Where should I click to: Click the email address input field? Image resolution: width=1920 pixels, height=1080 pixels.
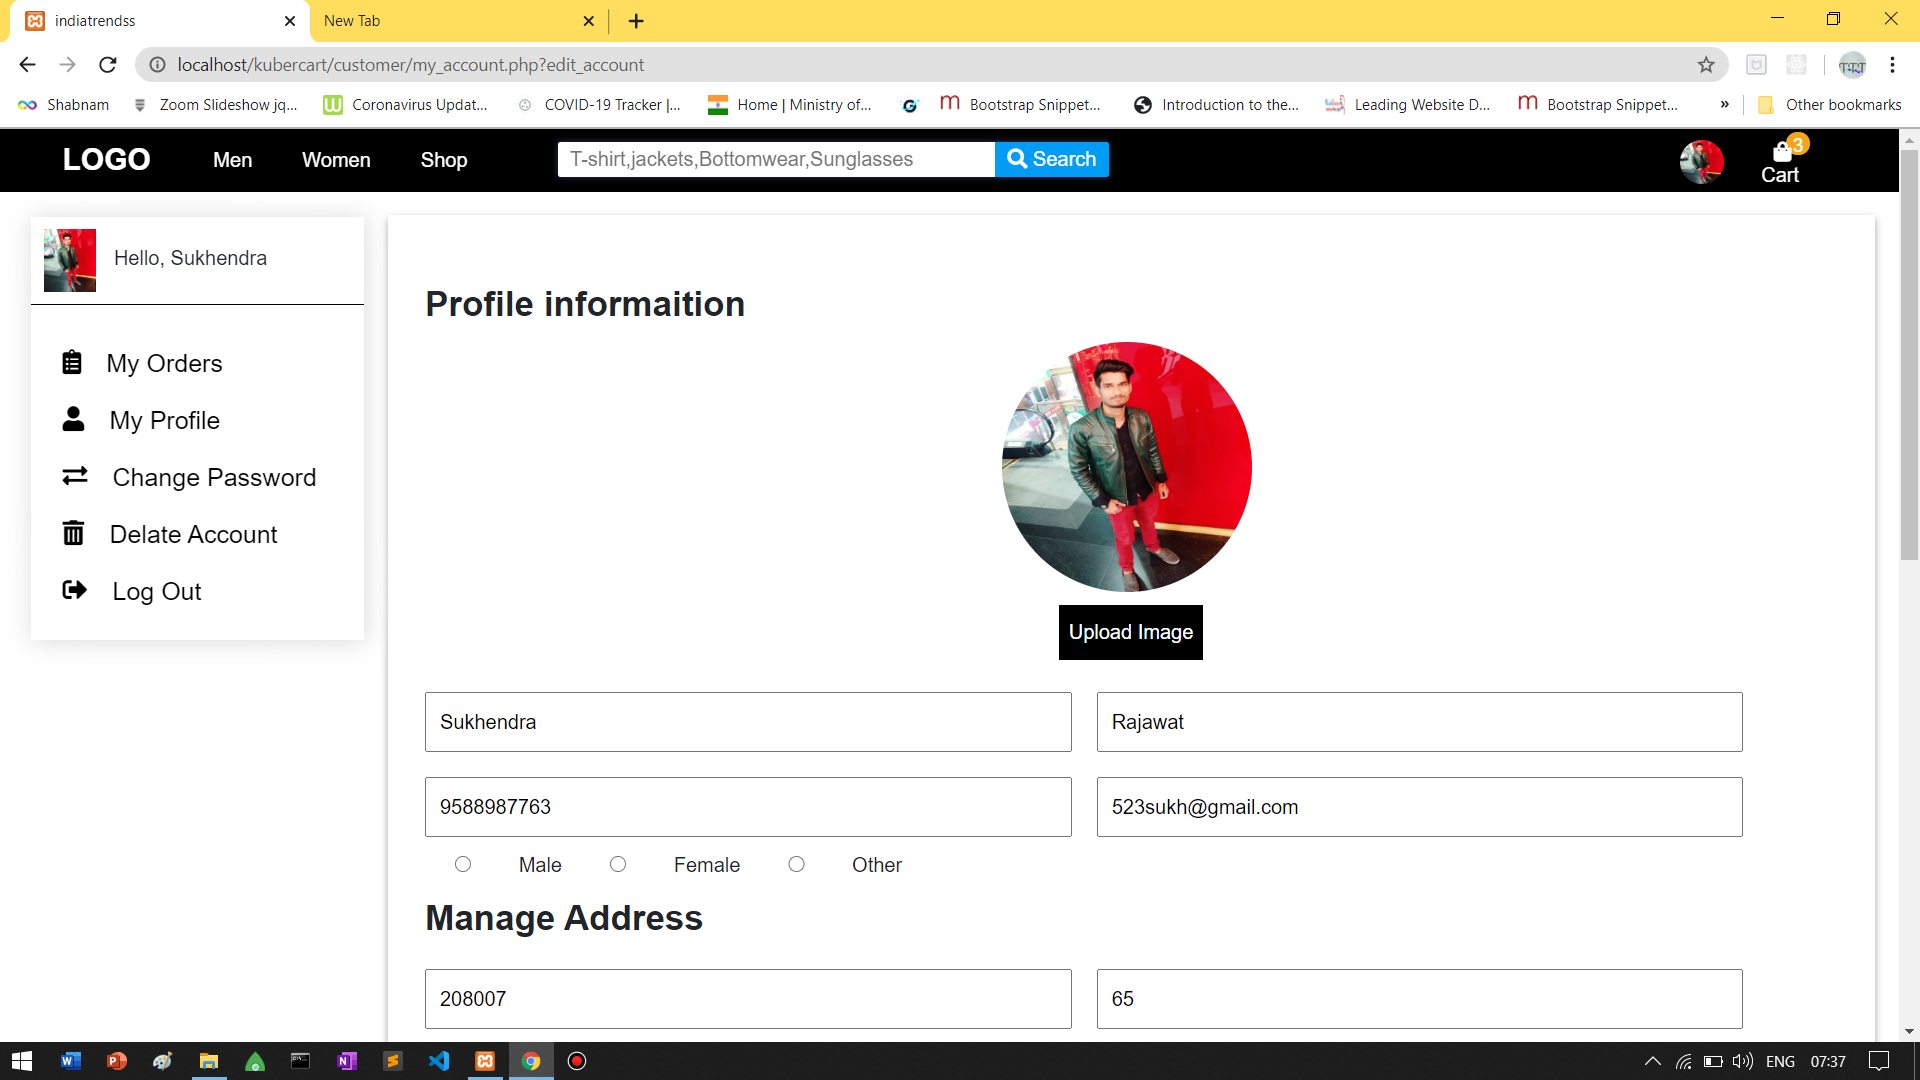1419,807
